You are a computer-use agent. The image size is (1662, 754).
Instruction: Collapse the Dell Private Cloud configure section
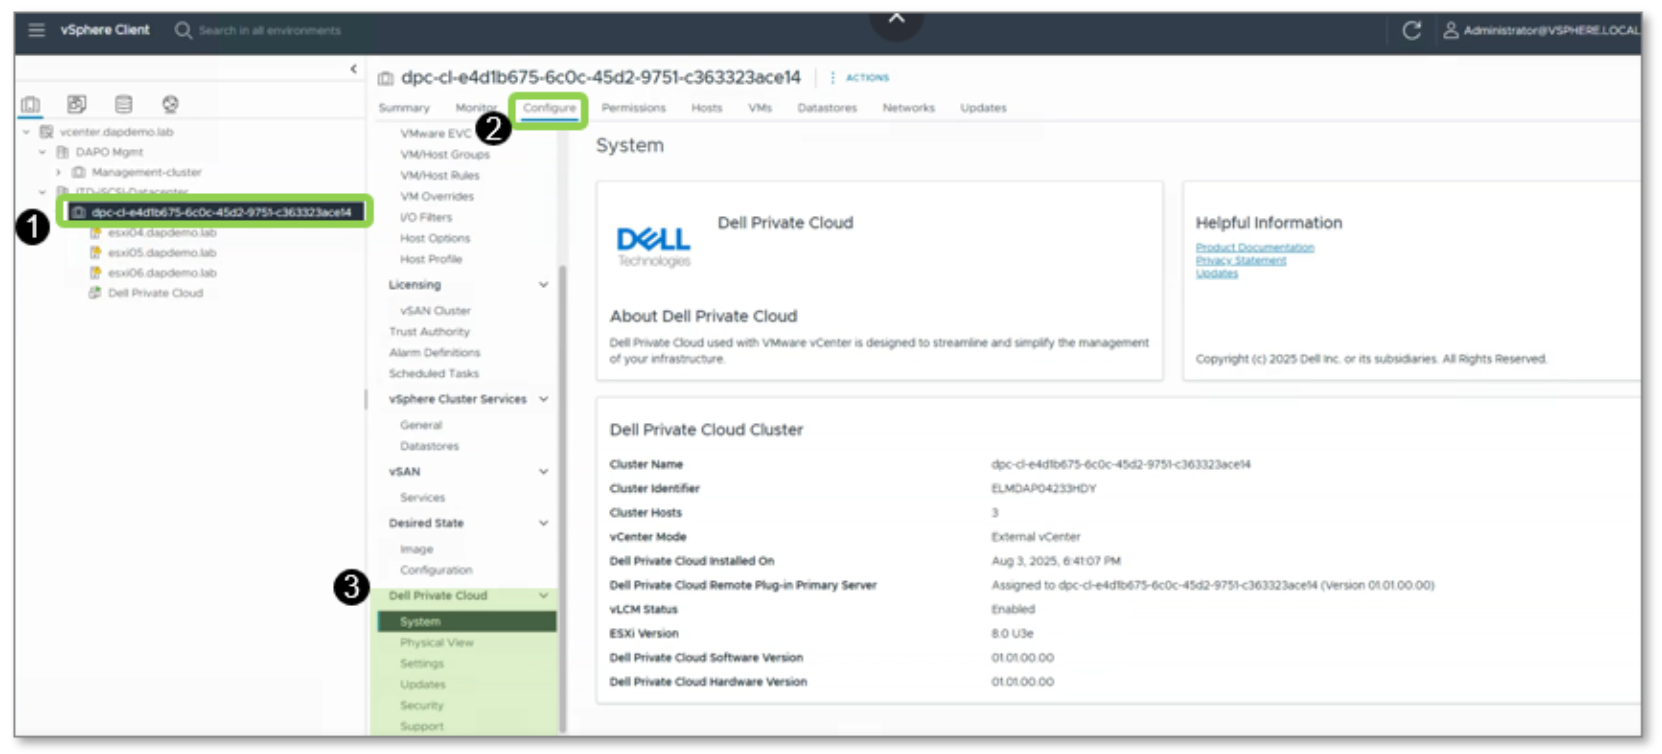[543, 596]
